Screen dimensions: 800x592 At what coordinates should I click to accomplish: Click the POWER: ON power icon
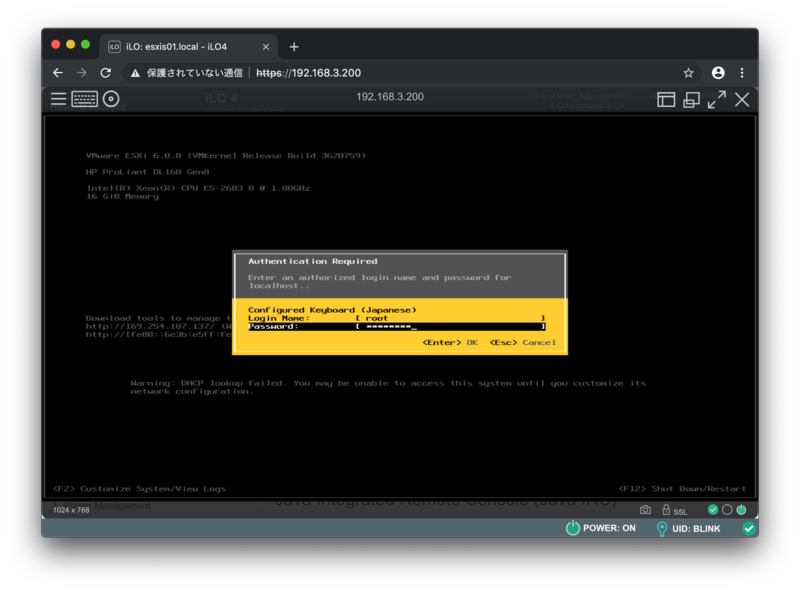(x=572, y=528)
